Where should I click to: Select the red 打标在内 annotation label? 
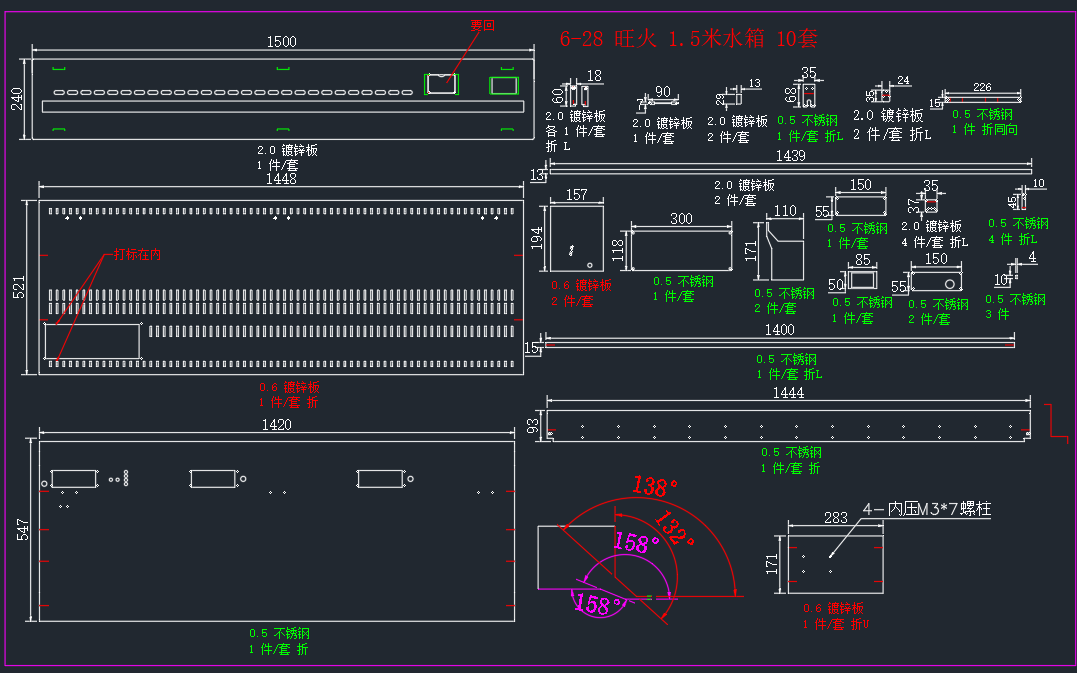[137, 254]
